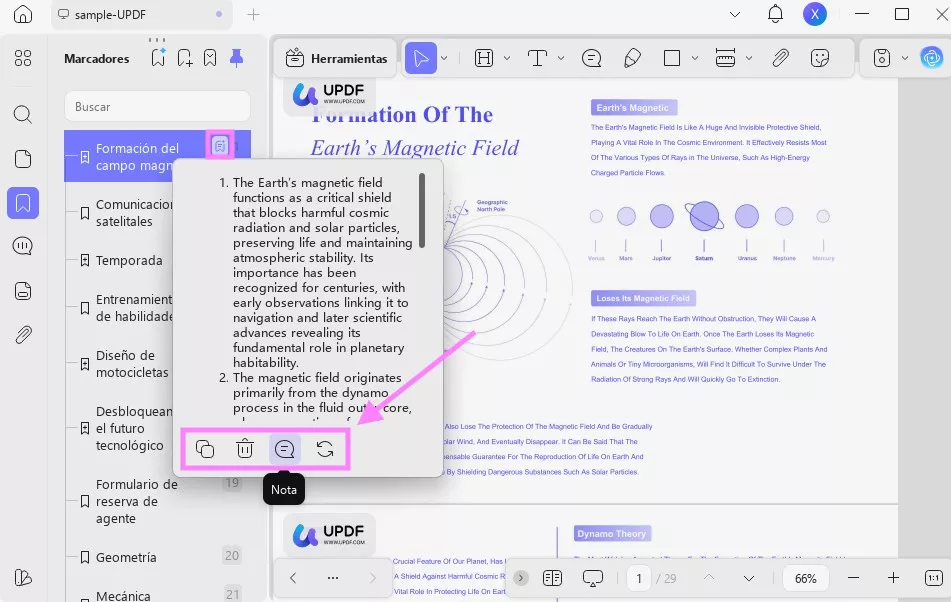Open the user account avatar X
This screenshot has height=602, width=951.
[x=815, y=14]
